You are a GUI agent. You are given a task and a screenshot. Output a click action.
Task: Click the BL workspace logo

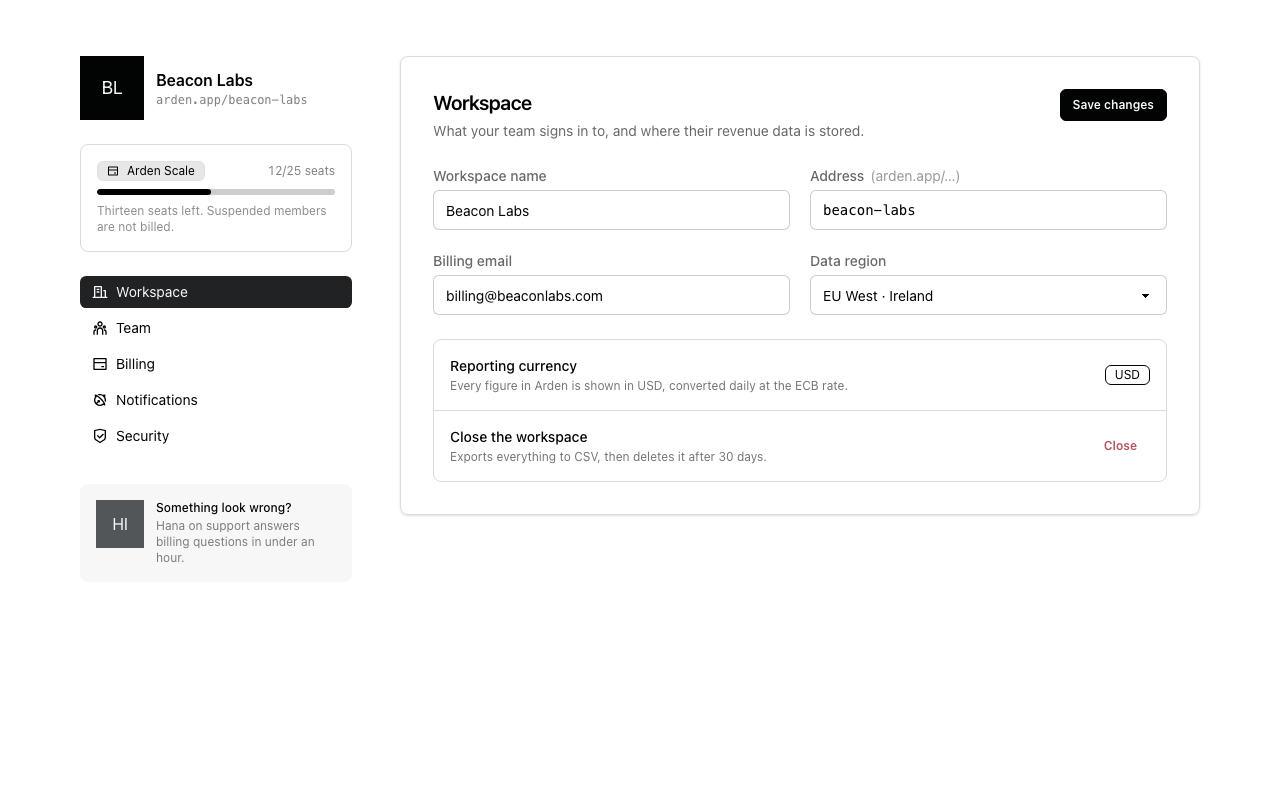click(112, 88)
